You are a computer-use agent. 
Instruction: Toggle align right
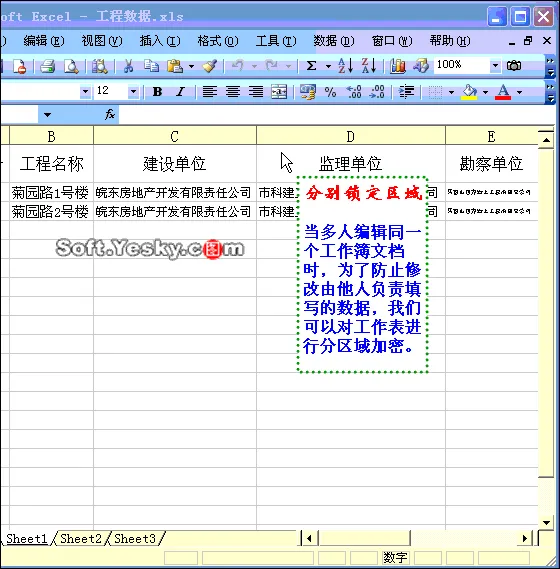pyautogui.click(x=256, y=92)
